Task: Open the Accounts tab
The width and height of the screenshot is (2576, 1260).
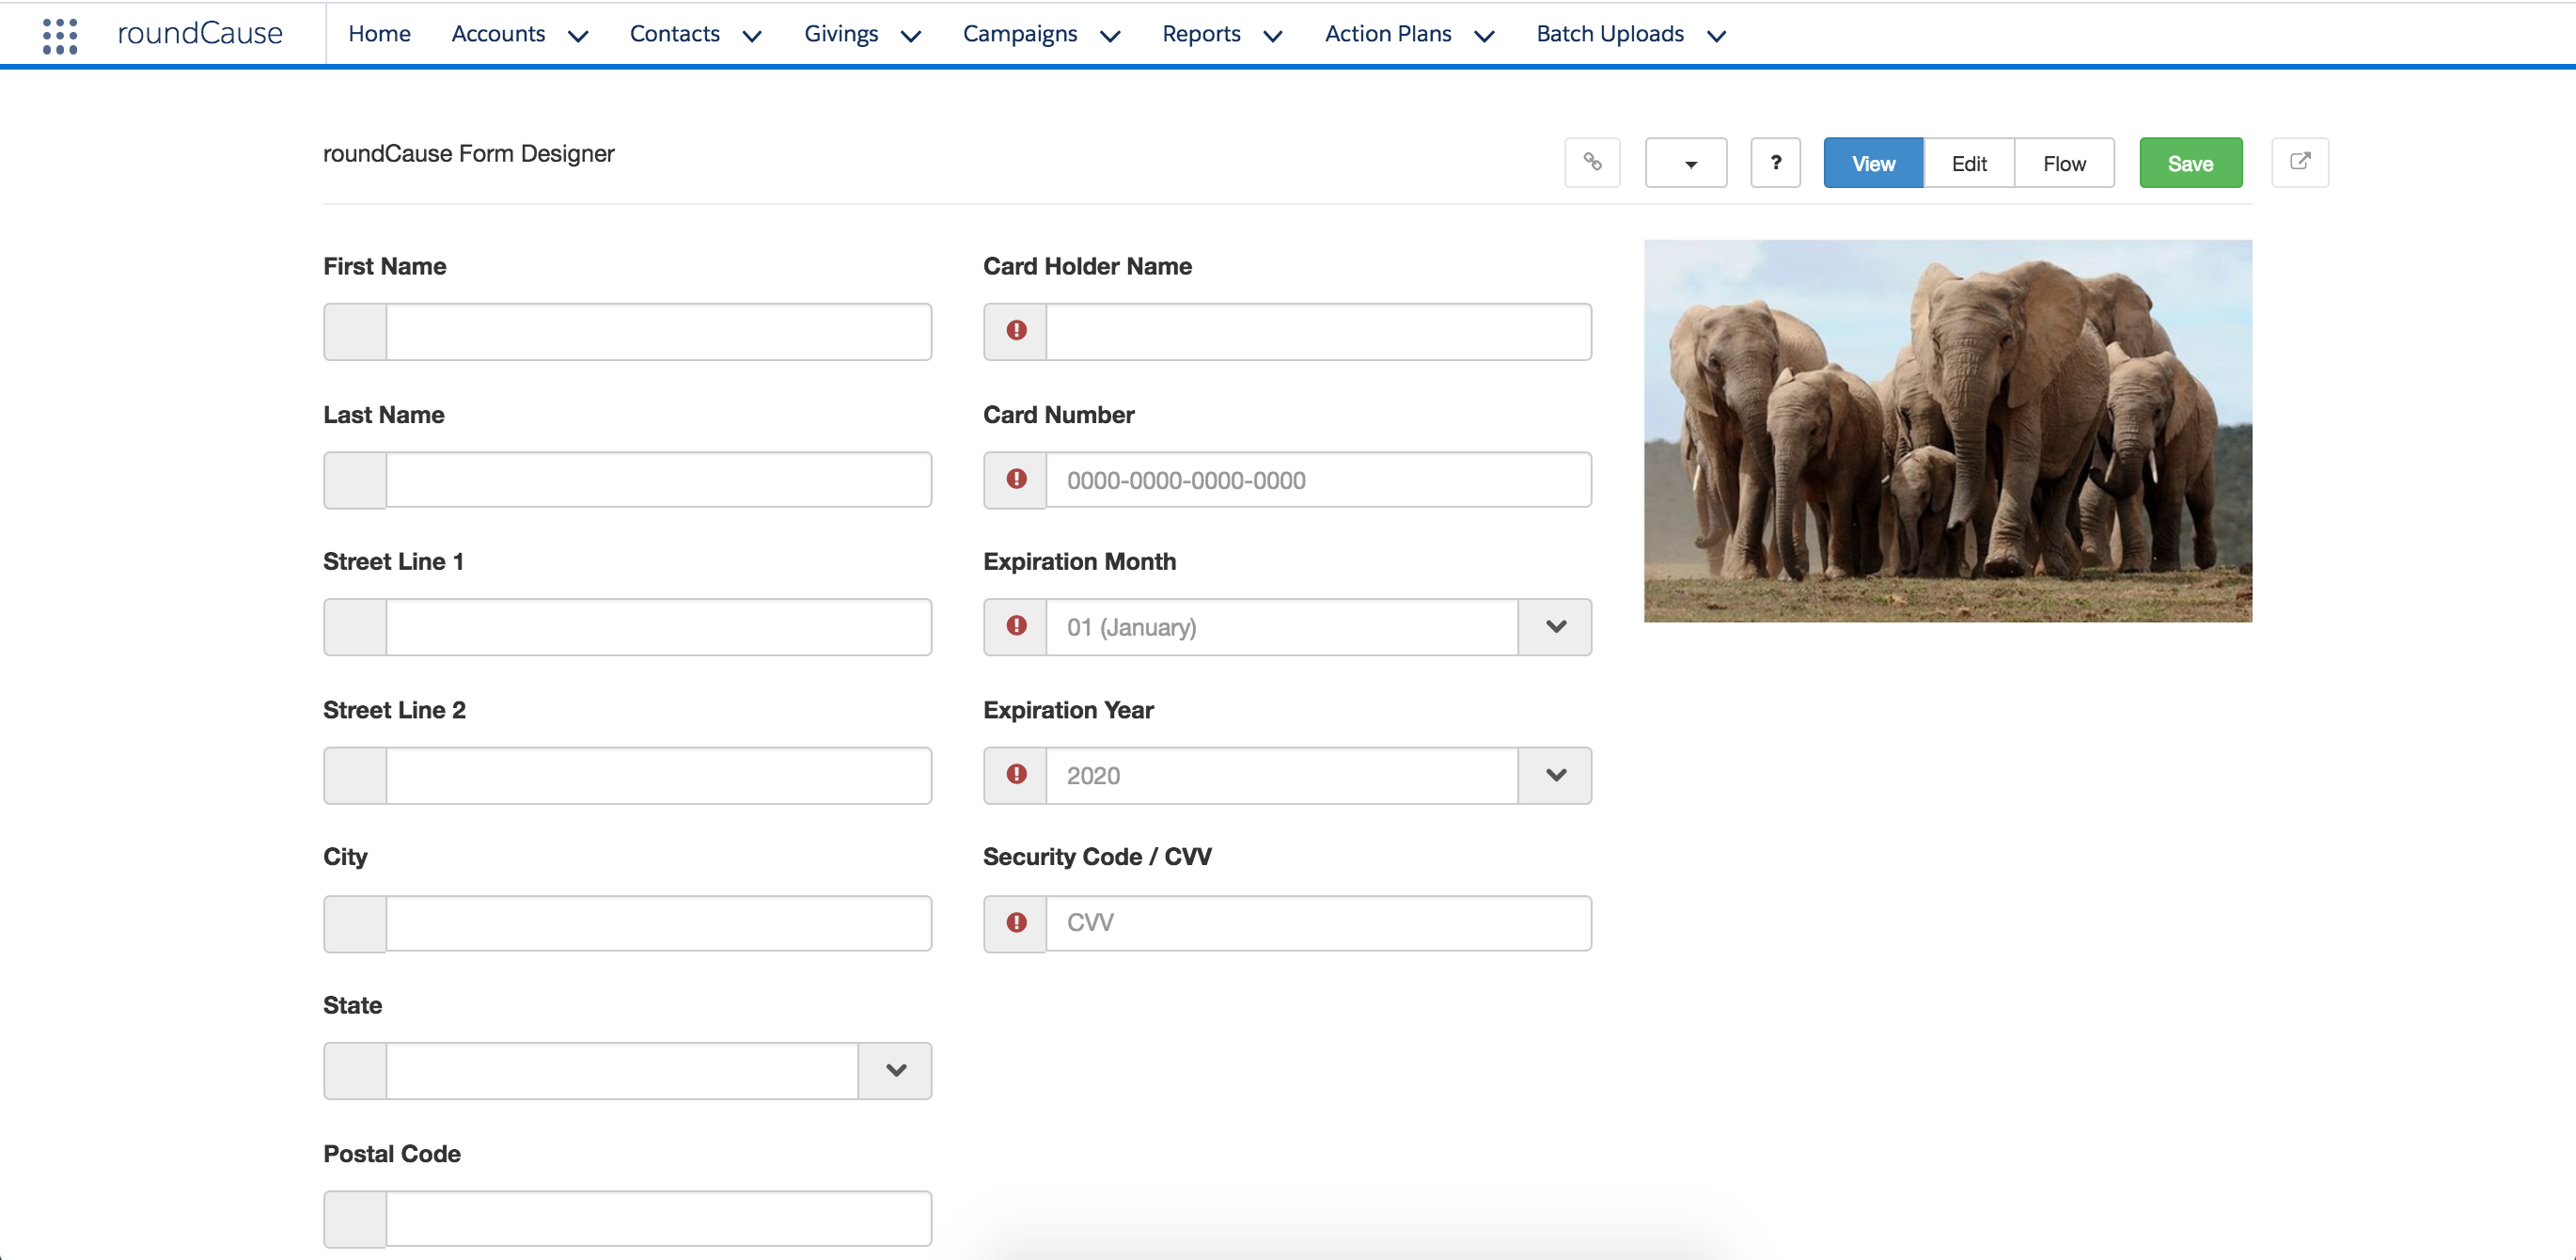Action: click(x=498, y=34)
